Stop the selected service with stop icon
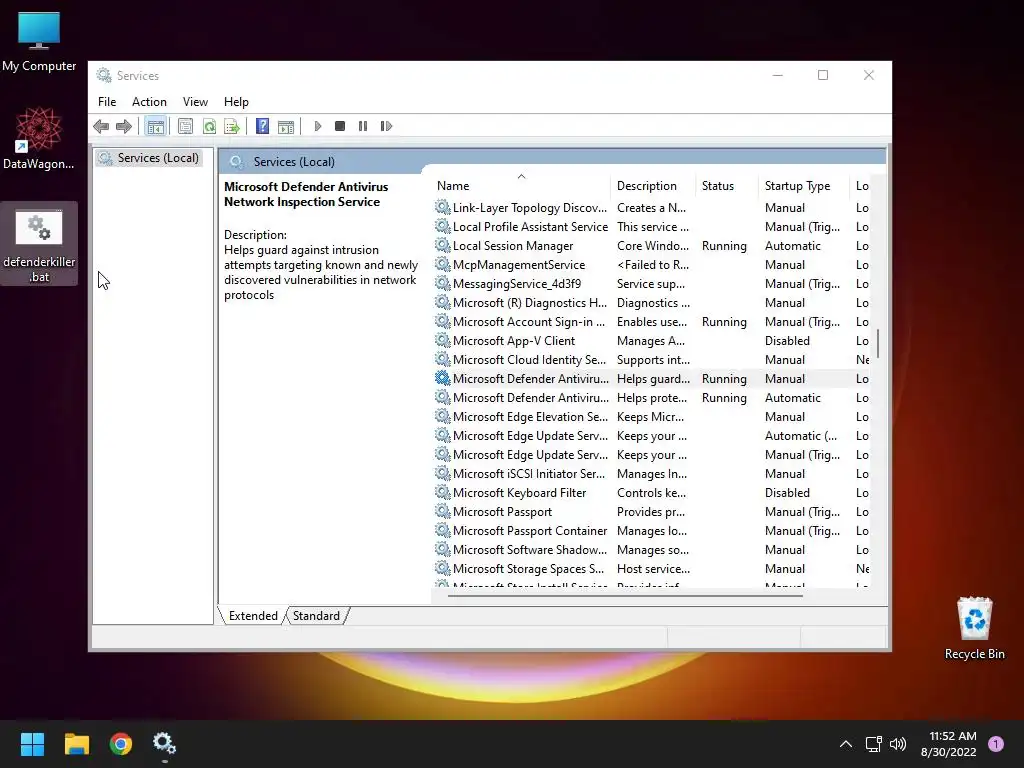Viewport: 1024px width, 768px height. pyautogui.click(x=340, y=126)
